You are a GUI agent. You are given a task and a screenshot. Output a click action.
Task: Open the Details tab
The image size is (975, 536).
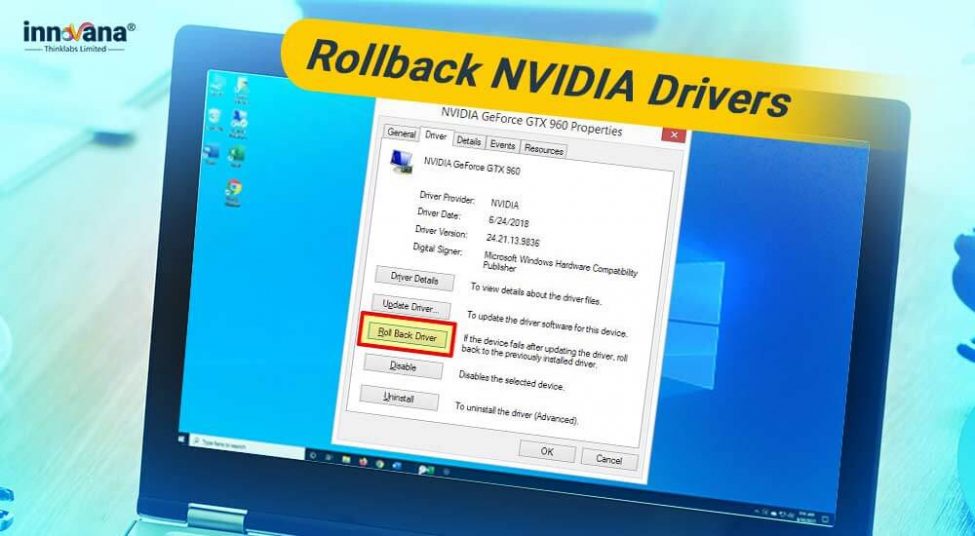click(469, 141)
